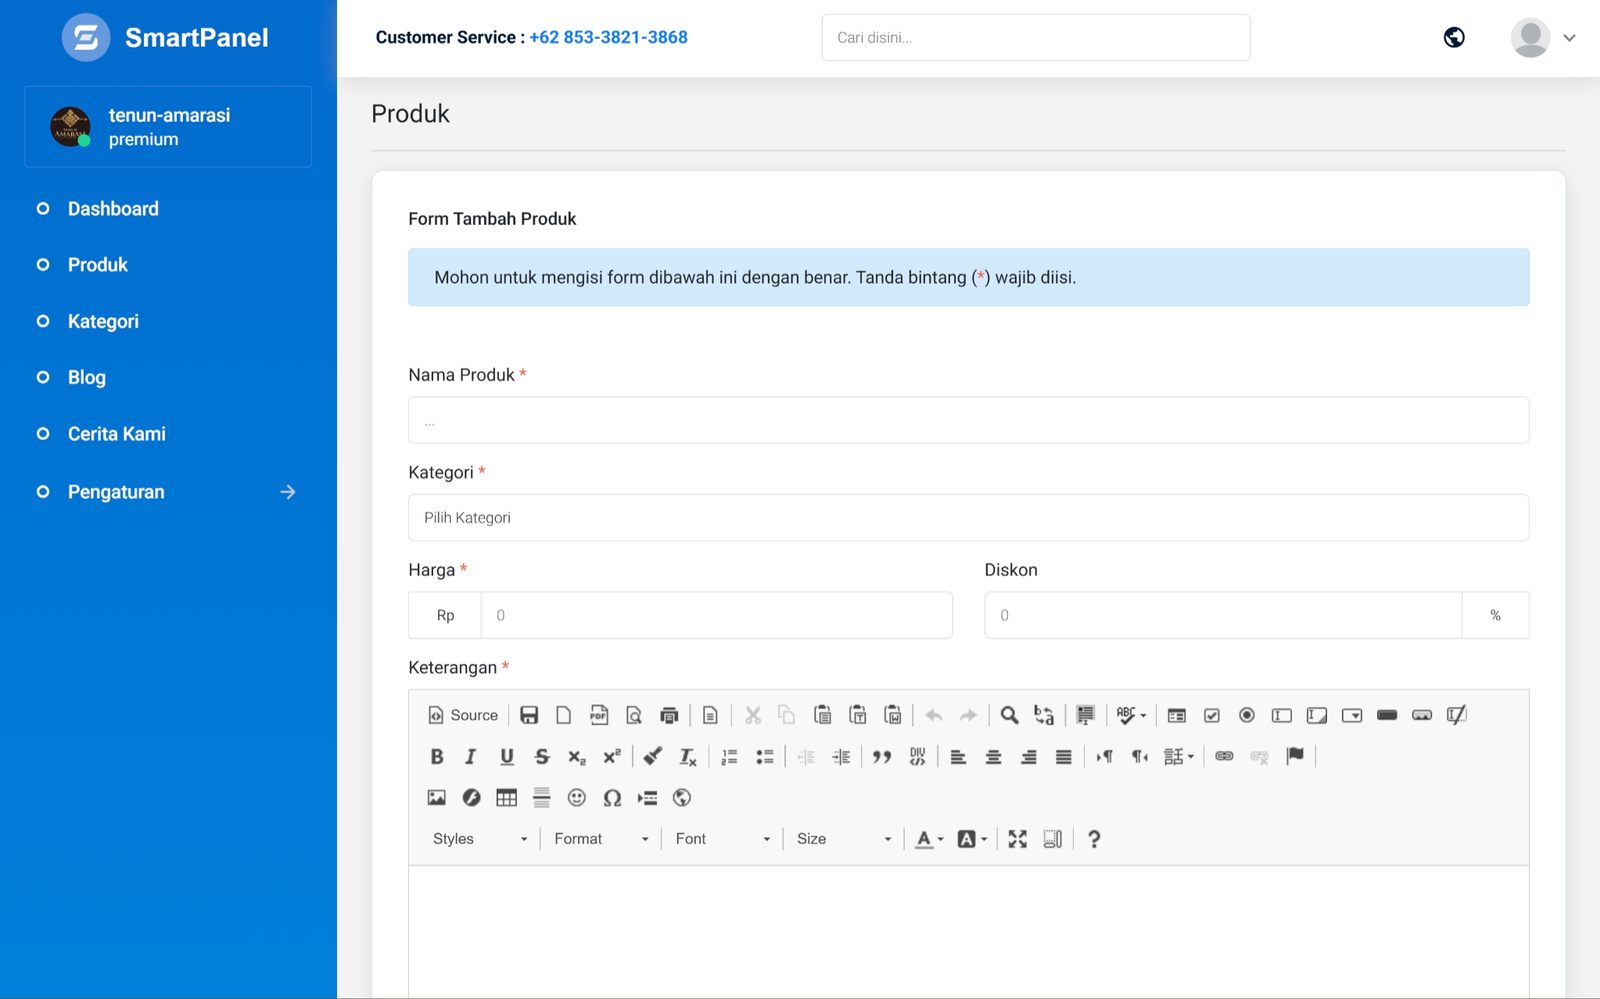Click the Paste as plain text icon
The image size is (1600, 999).
point(857,715)
